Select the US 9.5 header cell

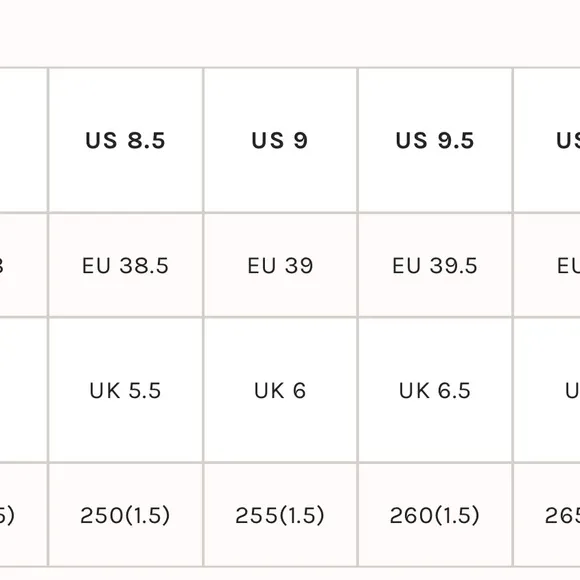pyautogui.click(x=435, y=140)
